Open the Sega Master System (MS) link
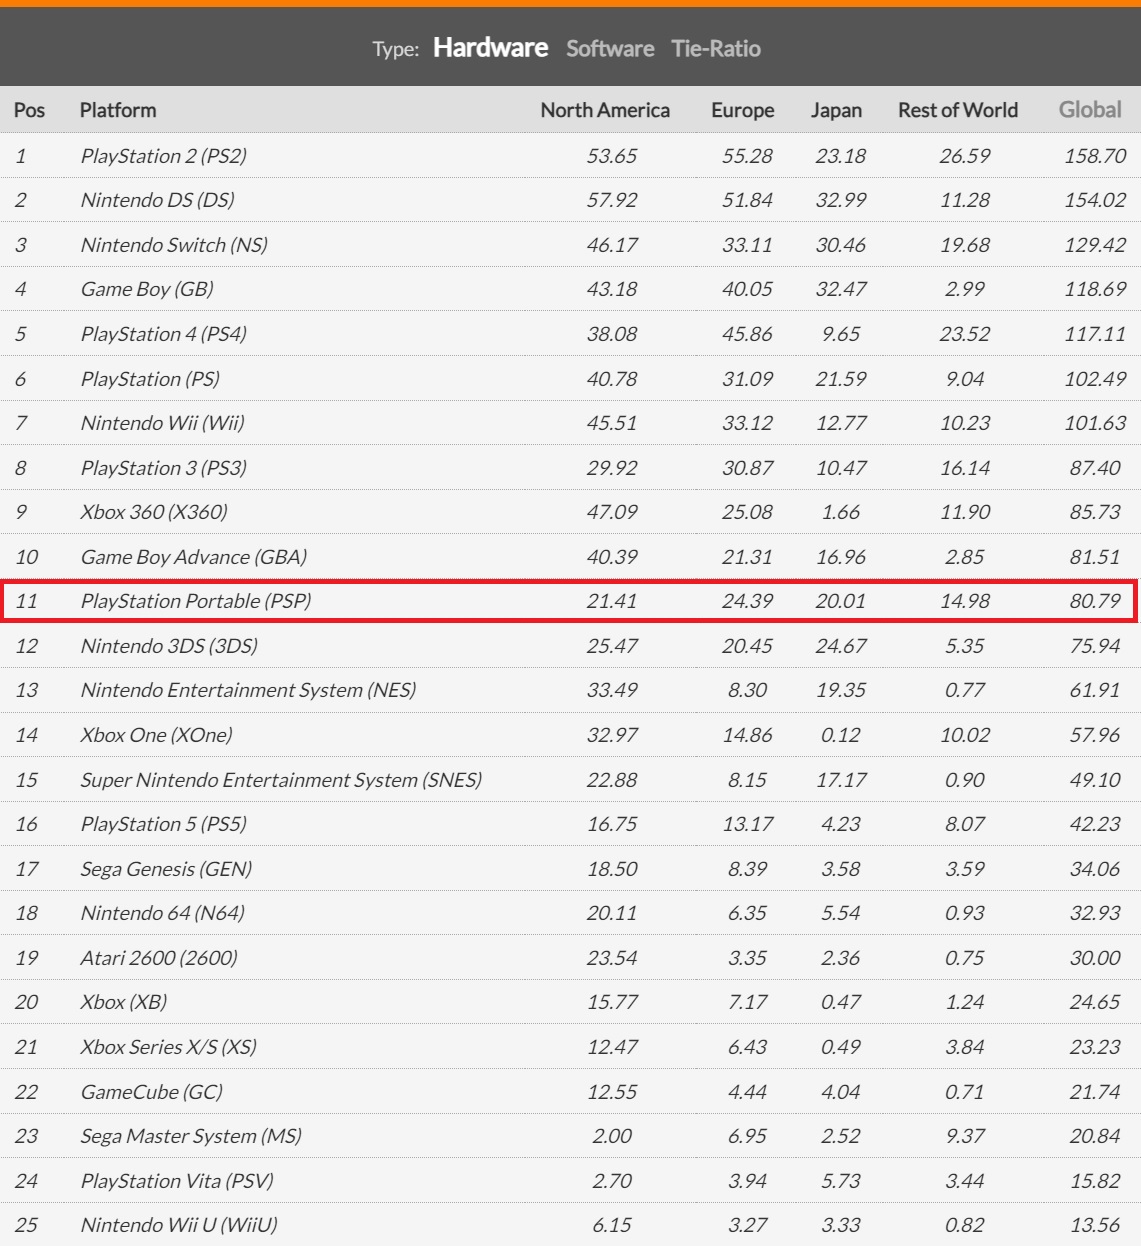The image size is (1141, 1246). click(191, 1136)
